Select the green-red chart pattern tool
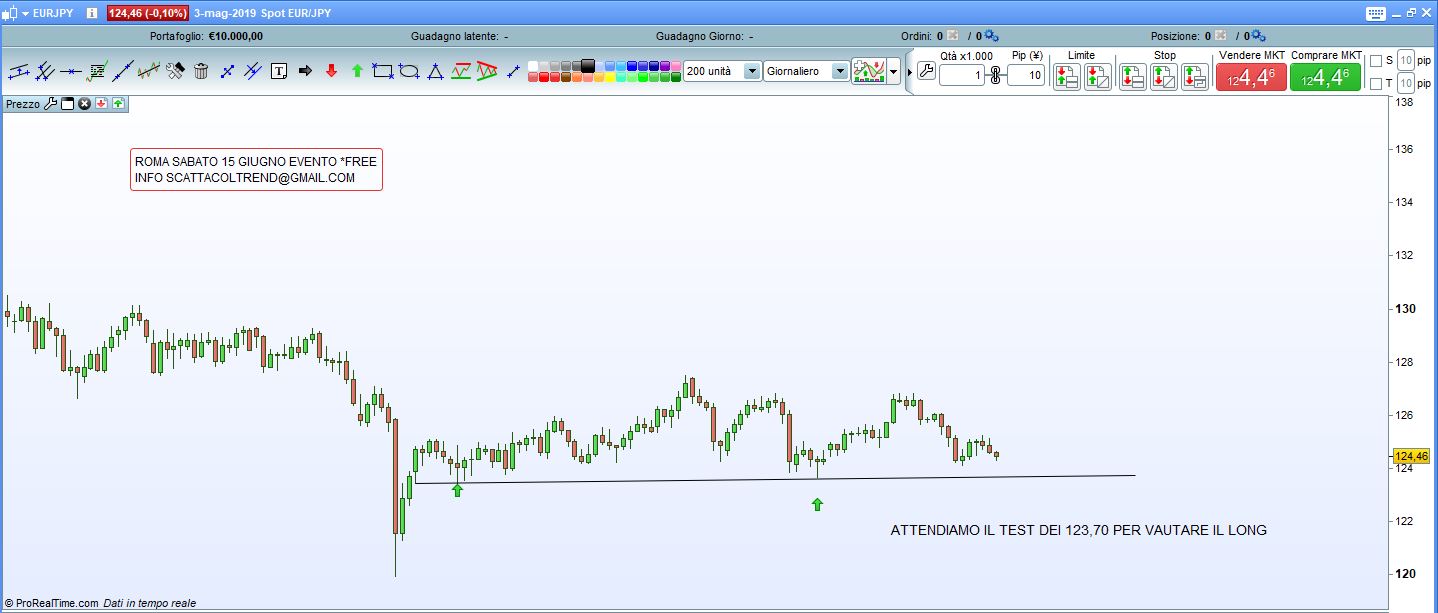This screenshot has width=1438, height=613. click(461, 71)
